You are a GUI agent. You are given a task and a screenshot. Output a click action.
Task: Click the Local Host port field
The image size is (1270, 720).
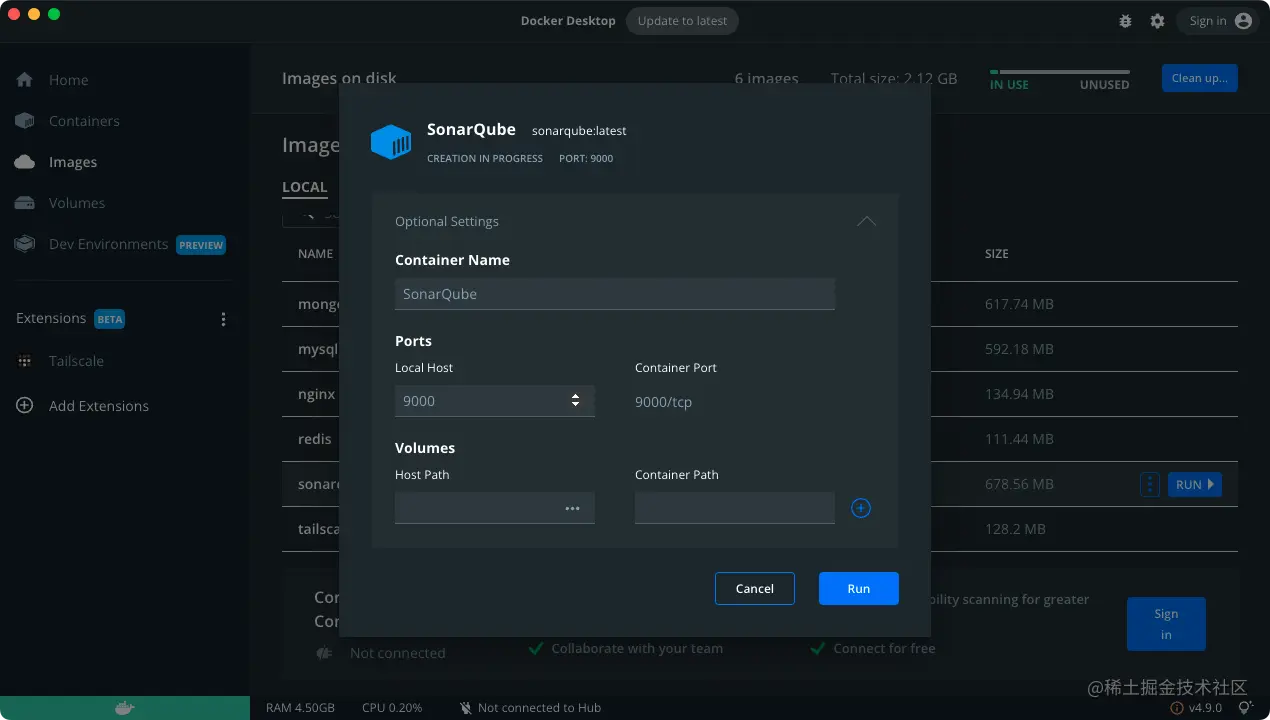click(x=495, y=401)
